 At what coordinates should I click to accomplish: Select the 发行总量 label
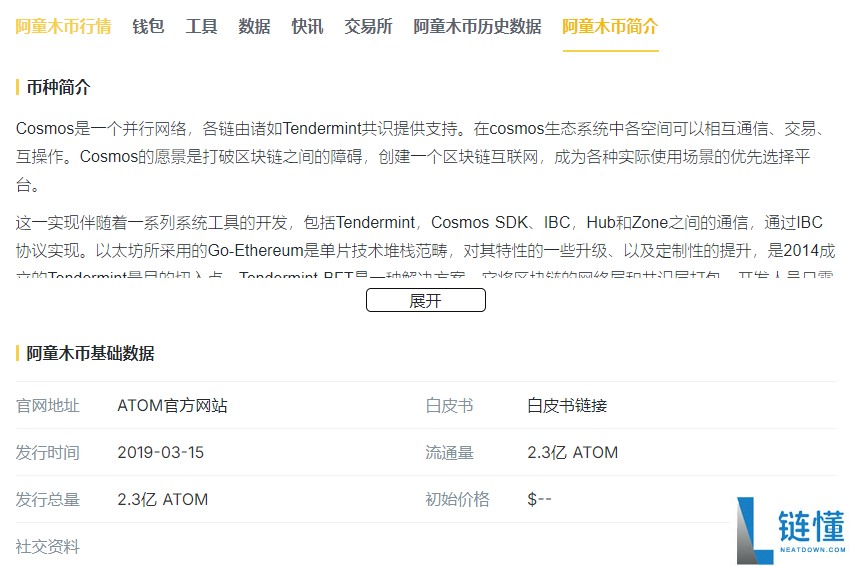(x=48, y=499)
